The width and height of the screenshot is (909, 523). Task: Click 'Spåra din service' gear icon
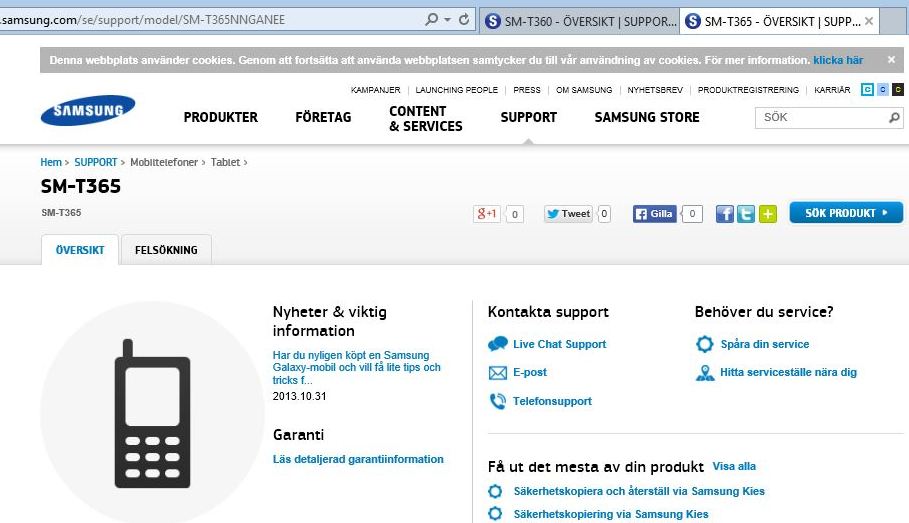[704, 344]
